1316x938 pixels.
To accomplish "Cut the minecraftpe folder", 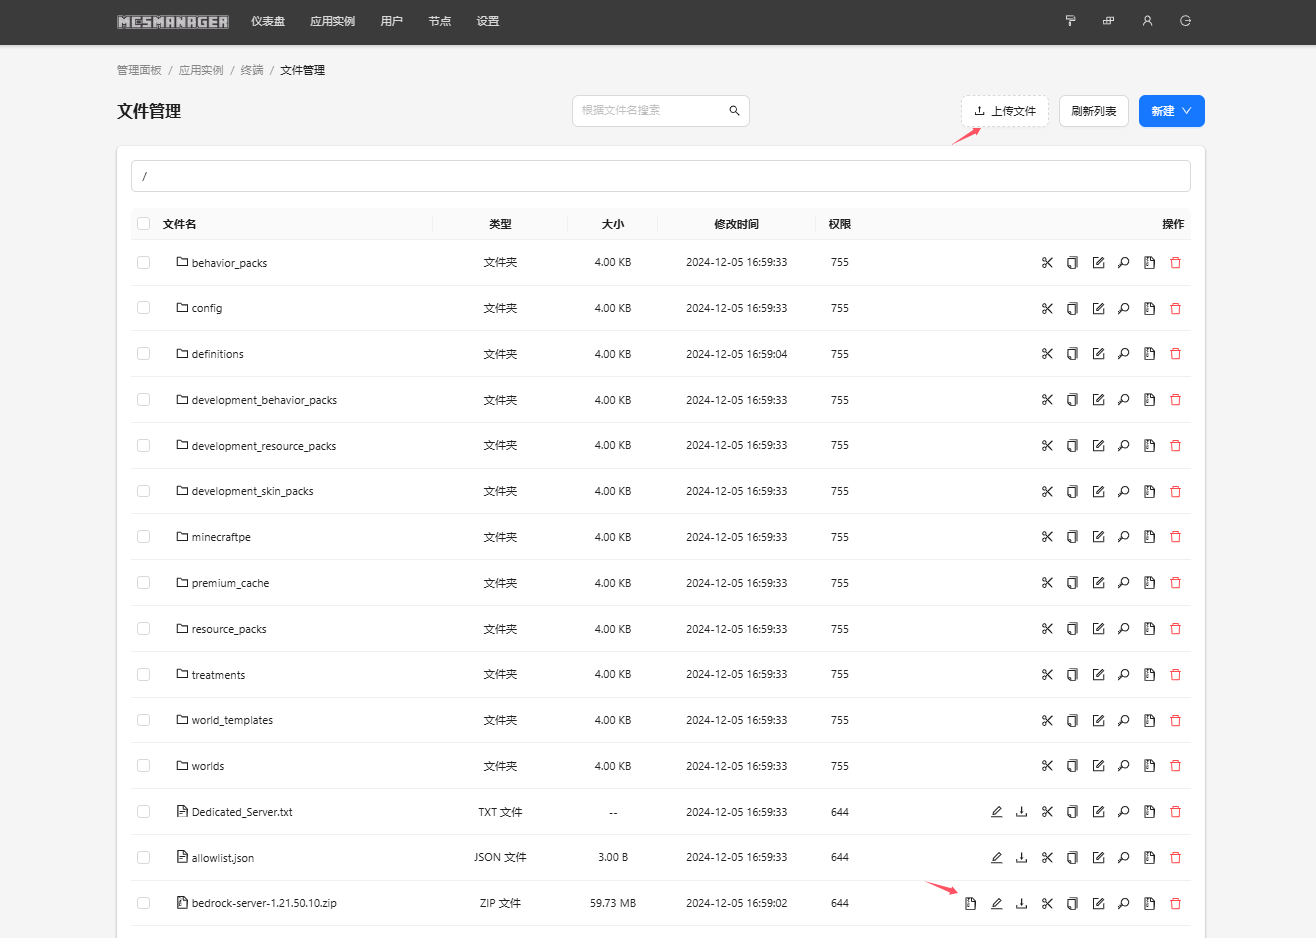I will click(x=1047, y=537).
